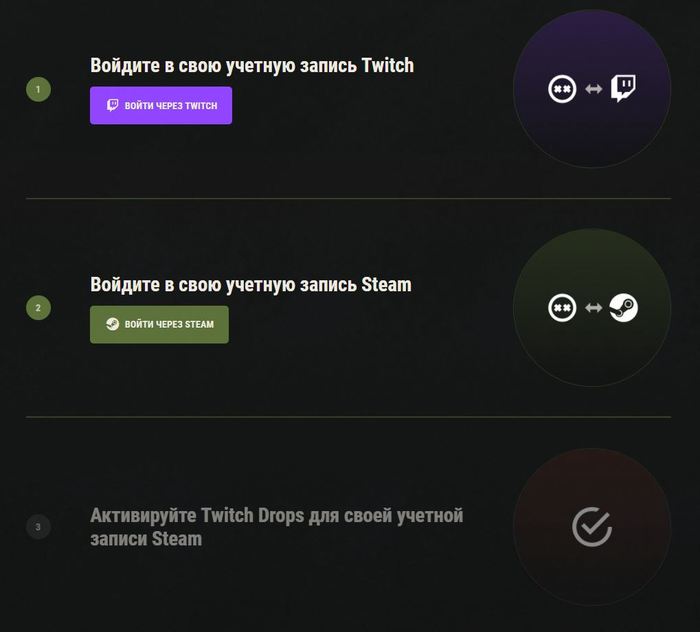The height and width of the screenshot is (632, 700).
Task: Click the Steam logo inside the green login button
Action: click(x=112, y=324)
